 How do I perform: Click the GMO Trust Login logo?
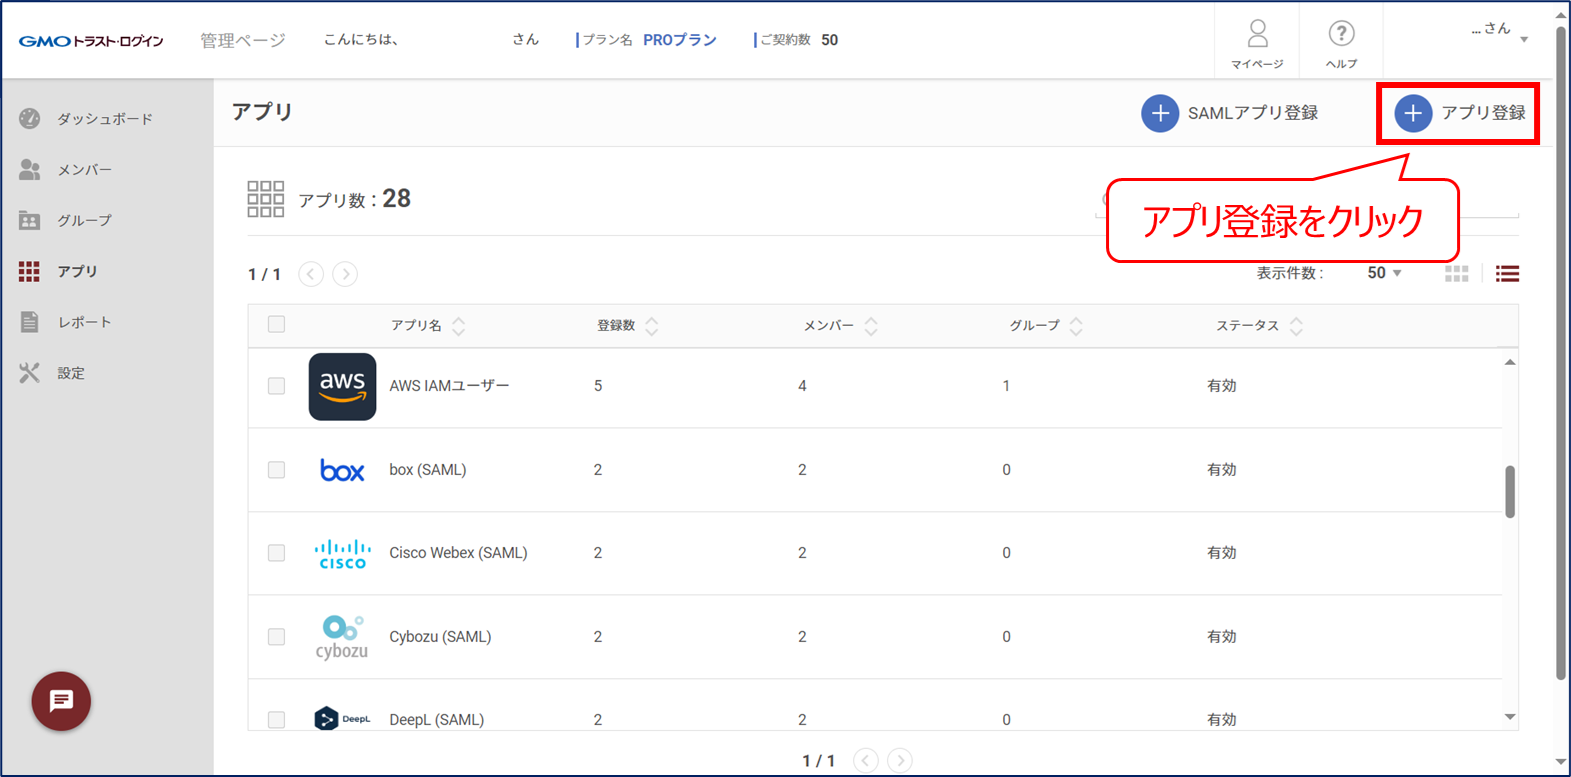coord(91,41)
